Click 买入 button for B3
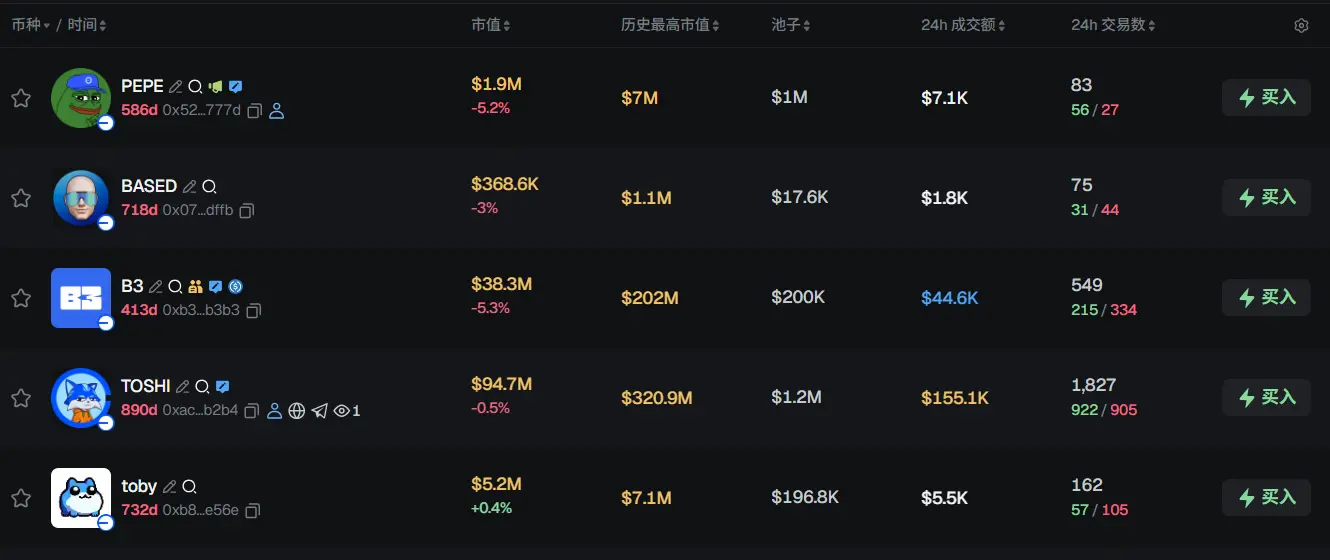This screenshot has width=1330, height=560. pyautogui.click(x=1266, y=298)
